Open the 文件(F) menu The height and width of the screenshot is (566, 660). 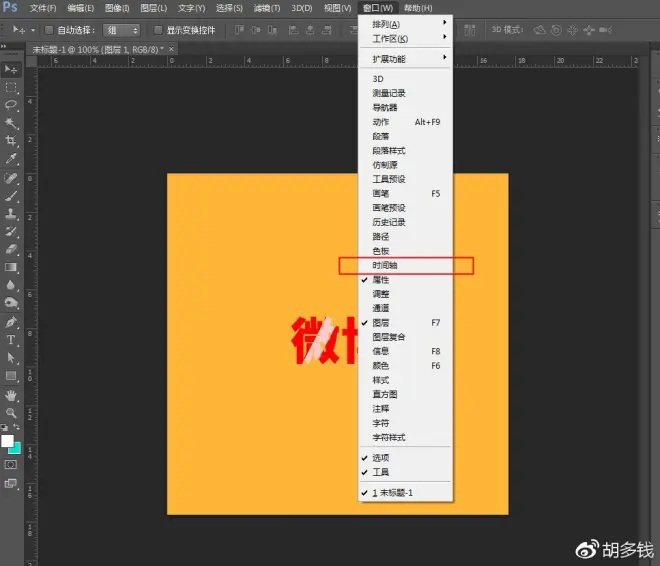click(x=43, y=8)
